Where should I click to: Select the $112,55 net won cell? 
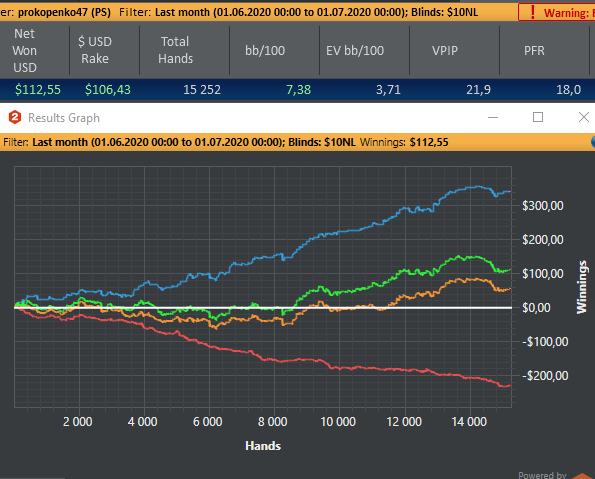click(38, 90)
